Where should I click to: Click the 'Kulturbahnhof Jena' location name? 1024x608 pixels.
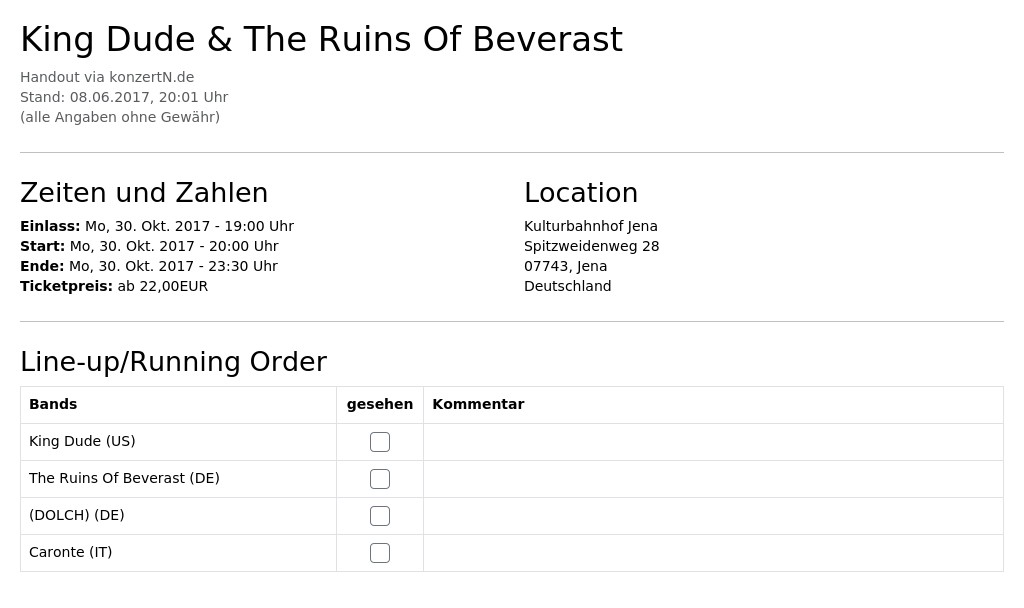(590, 226)
